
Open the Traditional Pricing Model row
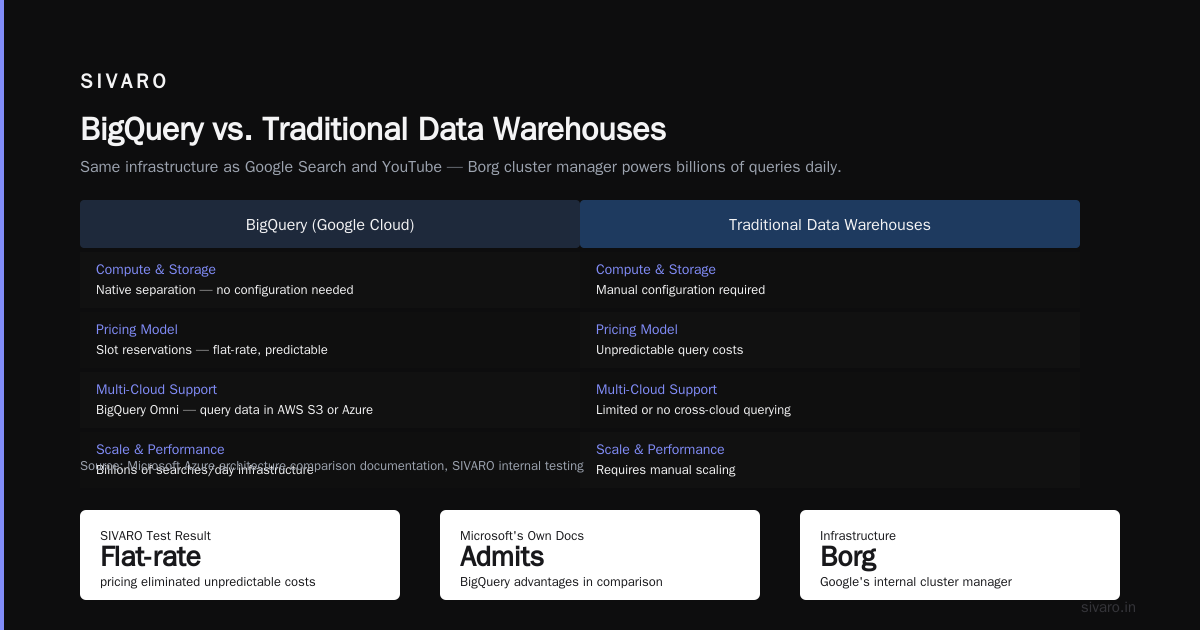click(830, 340)
